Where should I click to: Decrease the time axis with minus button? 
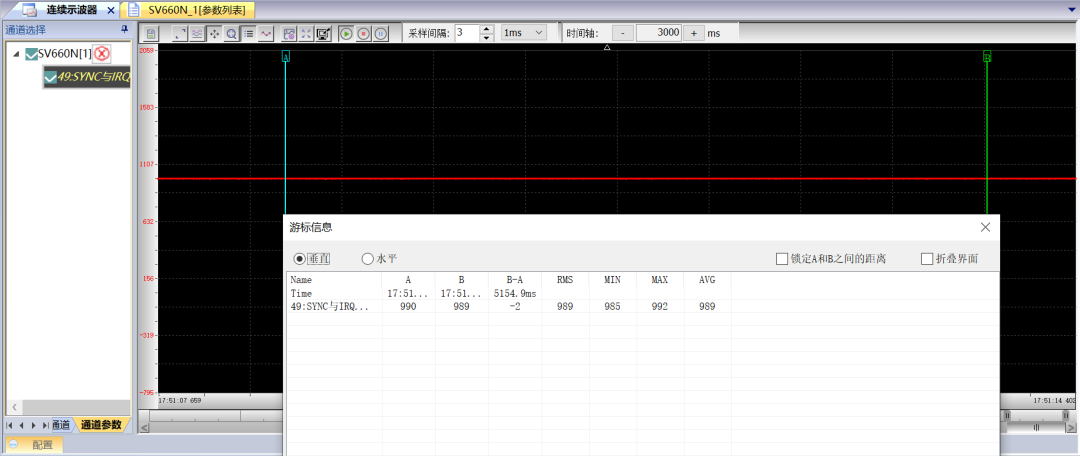[x=623, y=32]
